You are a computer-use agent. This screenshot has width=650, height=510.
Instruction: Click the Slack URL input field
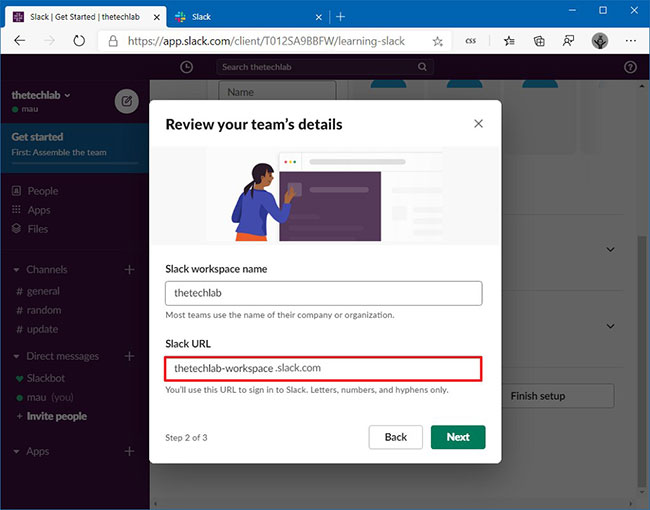323,369
